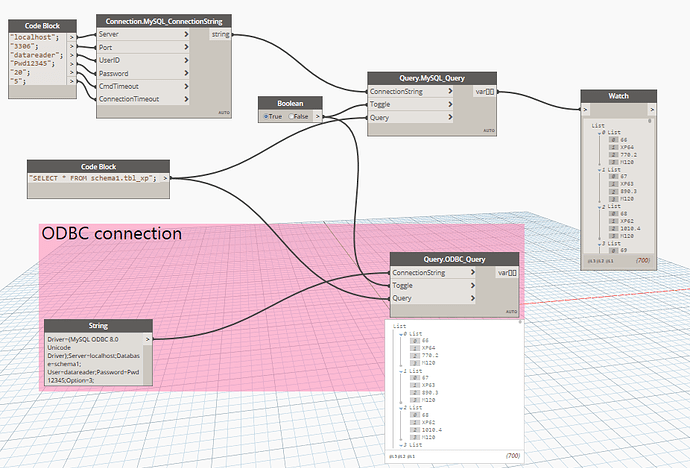Click the String node output port
Viewport: 690px width, 468px height.
pyautogui.click(x=148, y=339)
